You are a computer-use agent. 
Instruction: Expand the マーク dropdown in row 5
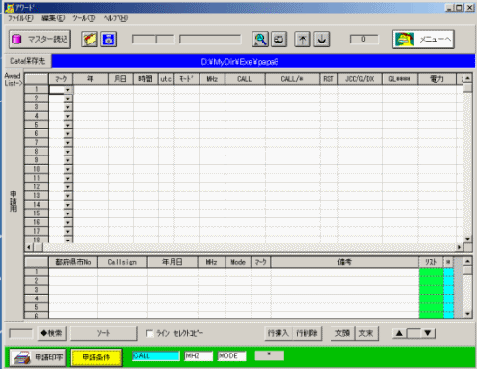68,125
